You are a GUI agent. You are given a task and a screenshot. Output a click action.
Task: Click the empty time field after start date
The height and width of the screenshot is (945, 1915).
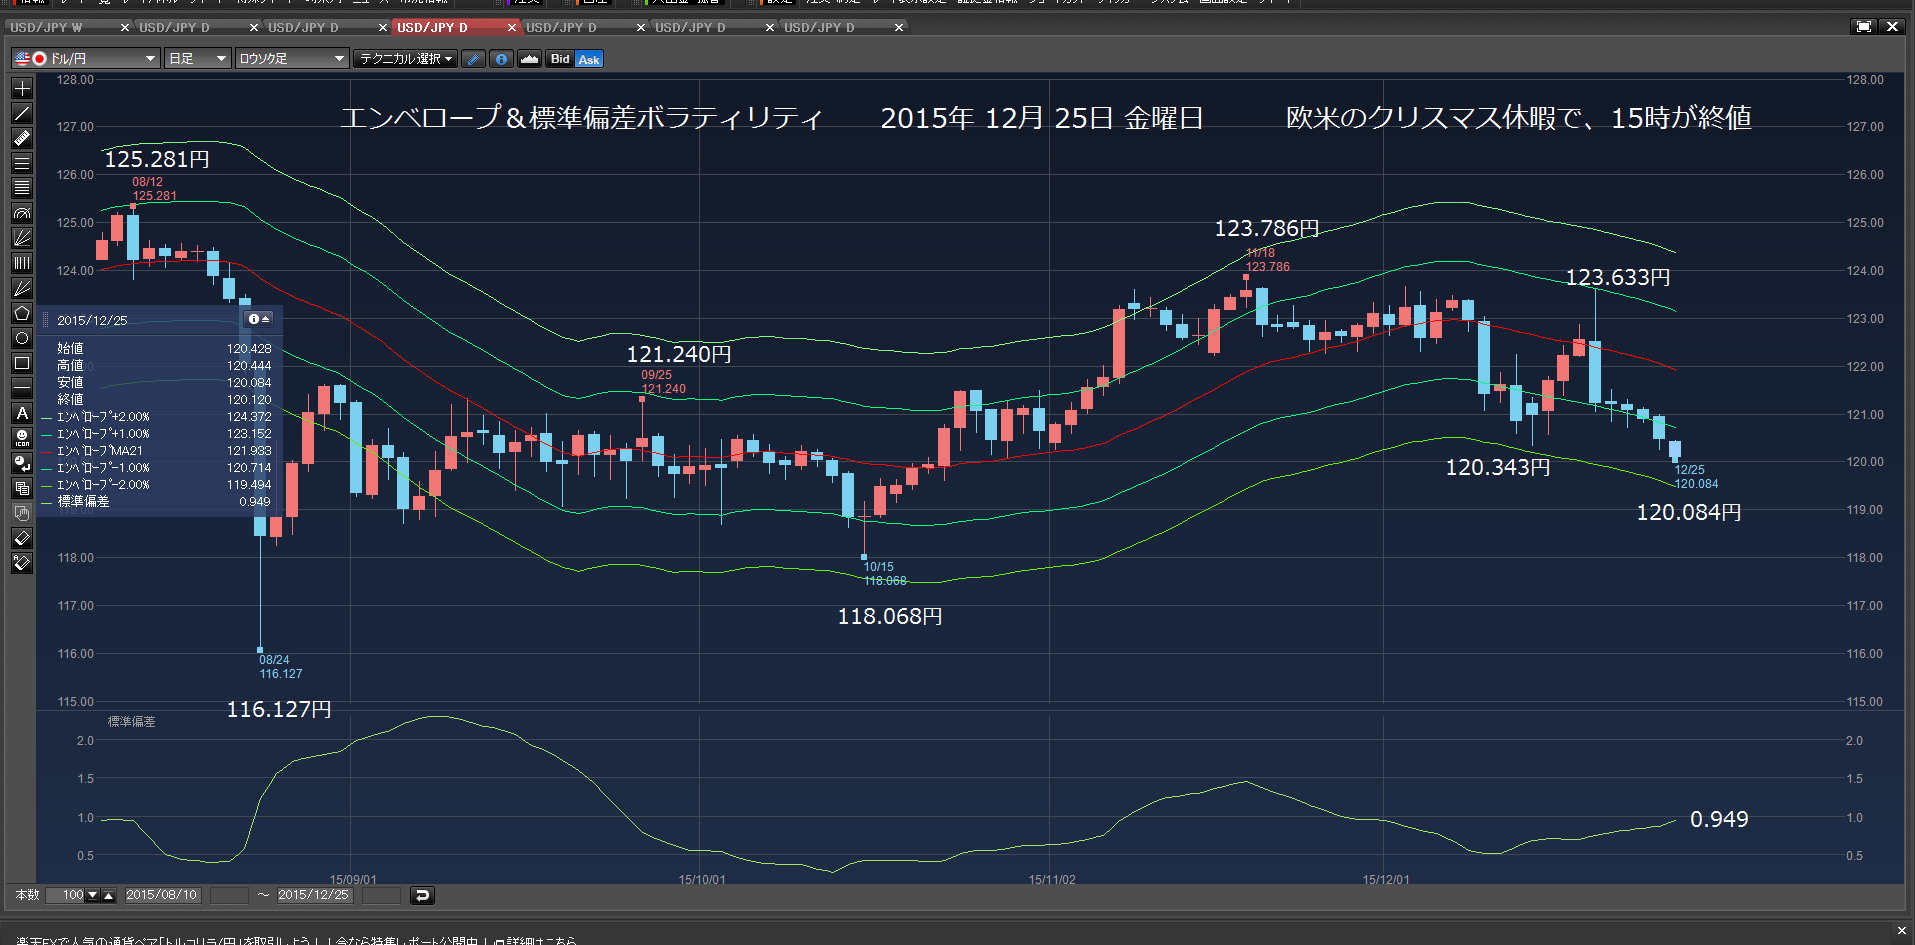click(x=229, y=895)
